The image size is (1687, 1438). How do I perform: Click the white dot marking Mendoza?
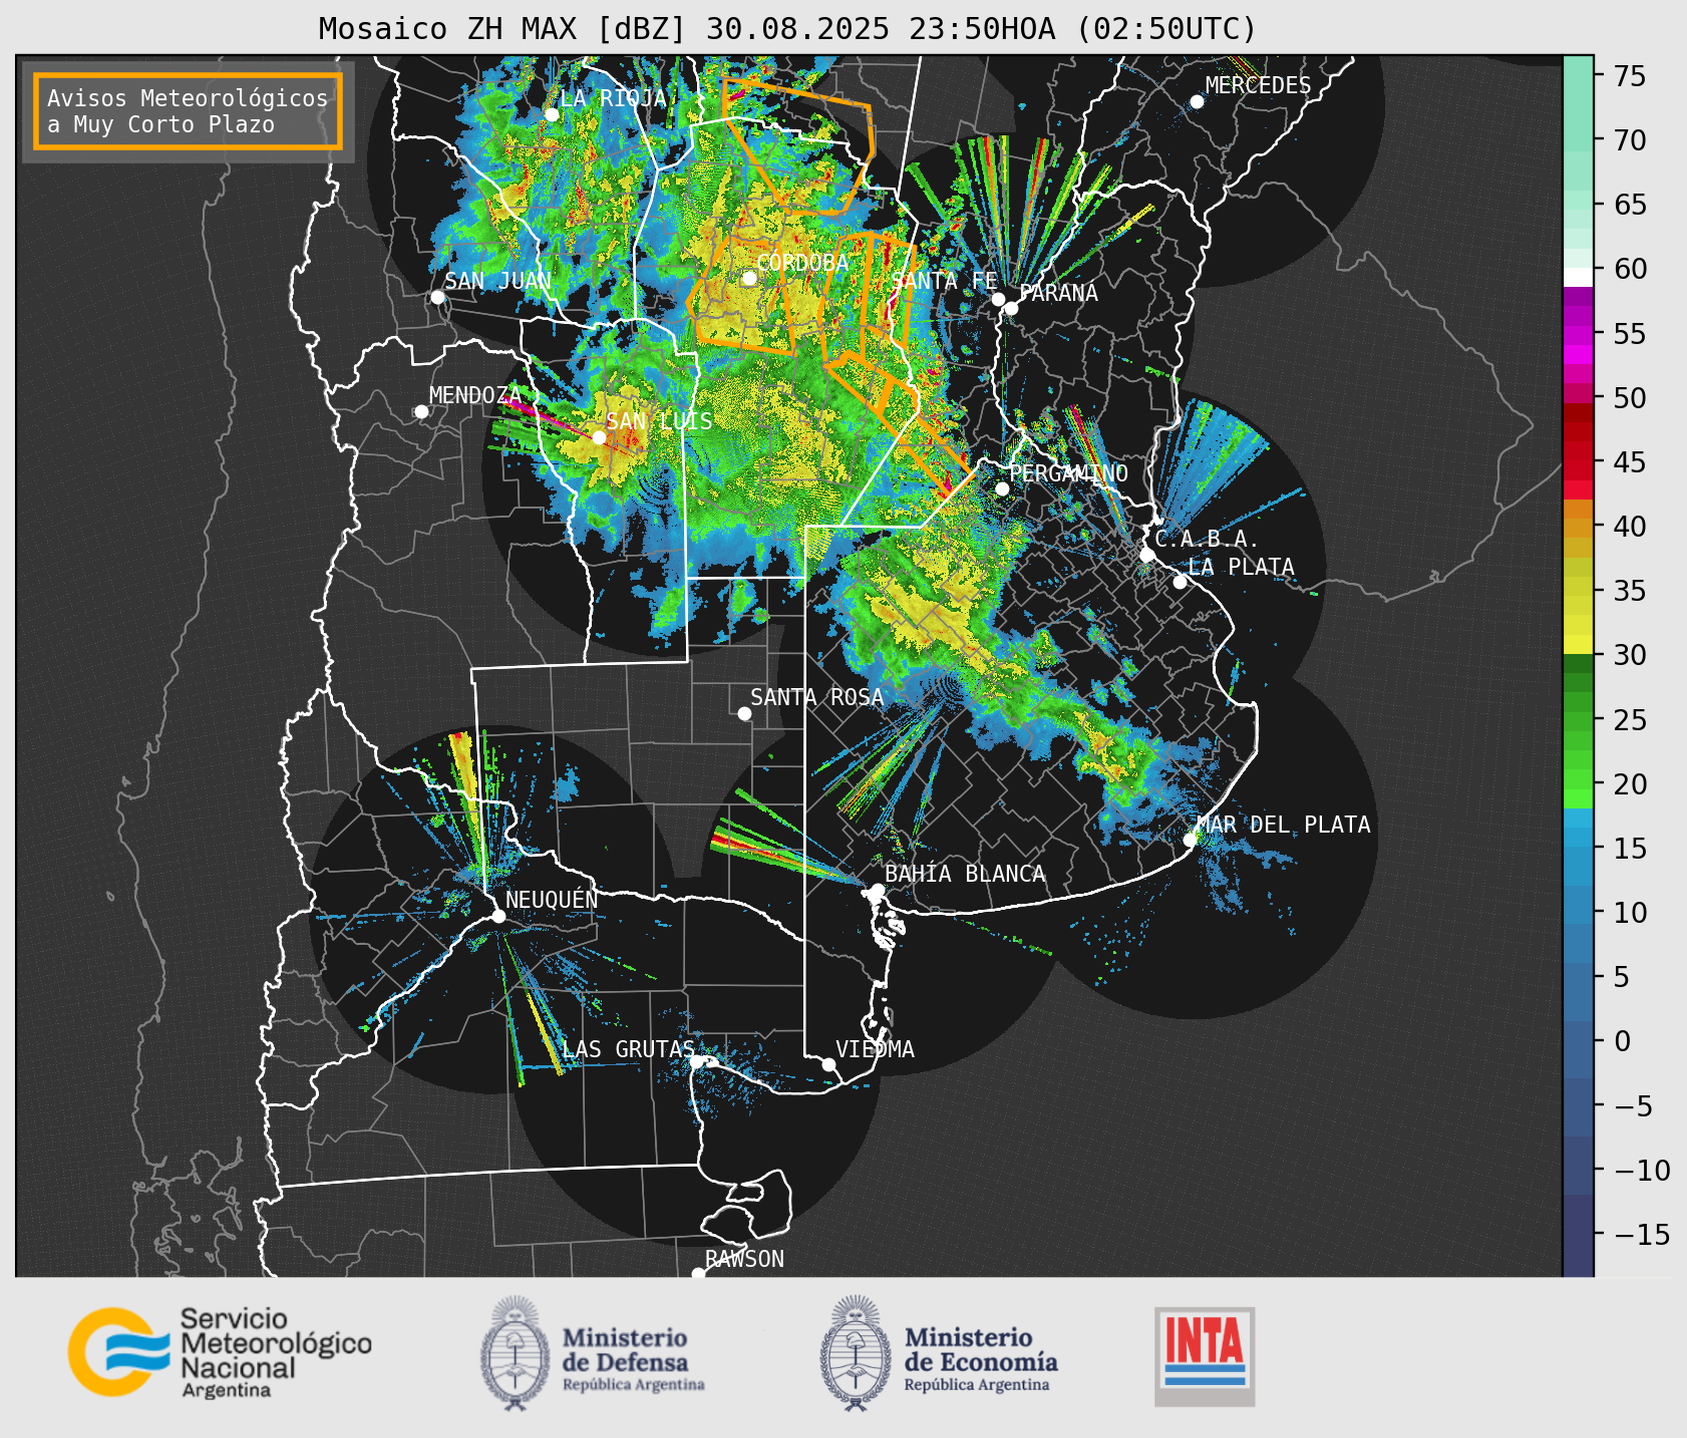point(422,412)
